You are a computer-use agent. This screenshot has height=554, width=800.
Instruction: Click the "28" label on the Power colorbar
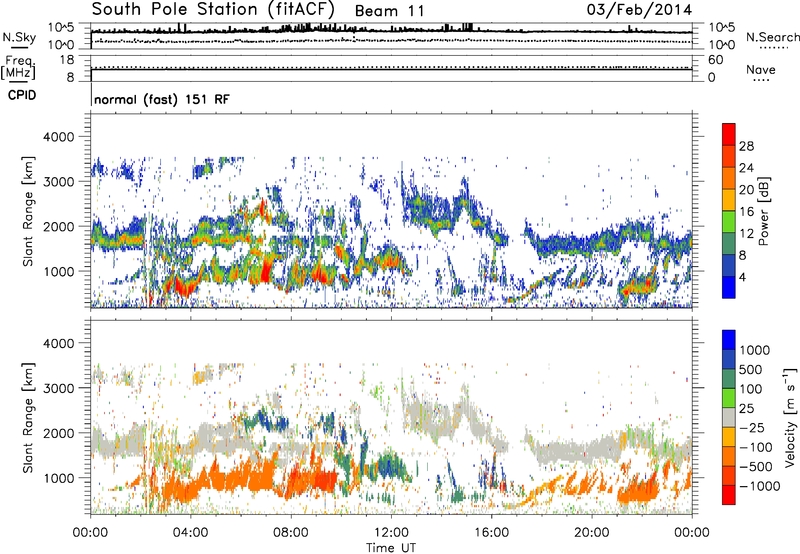746,146
